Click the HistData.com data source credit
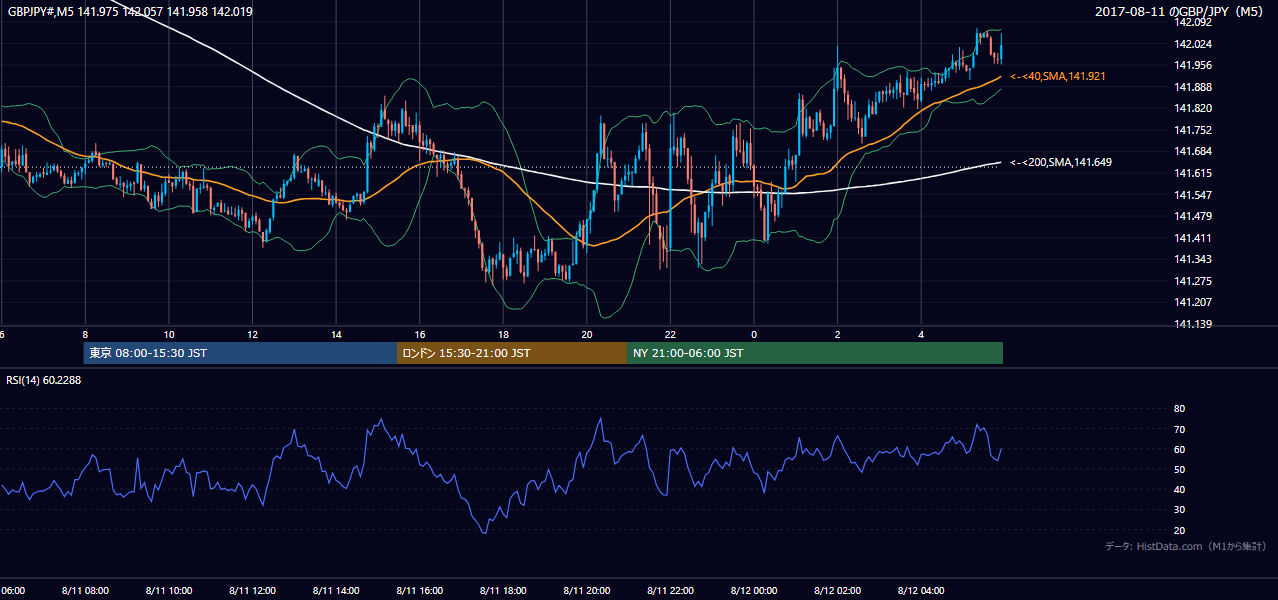1278x600 pixels. click(x=1185, y=546)
